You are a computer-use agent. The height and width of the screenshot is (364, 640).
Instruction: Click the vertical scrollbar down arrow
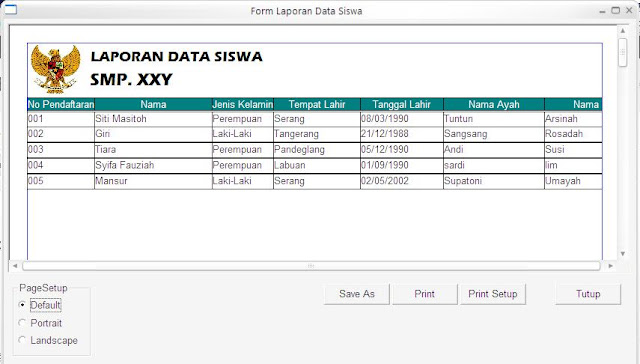tap(622, 253)
